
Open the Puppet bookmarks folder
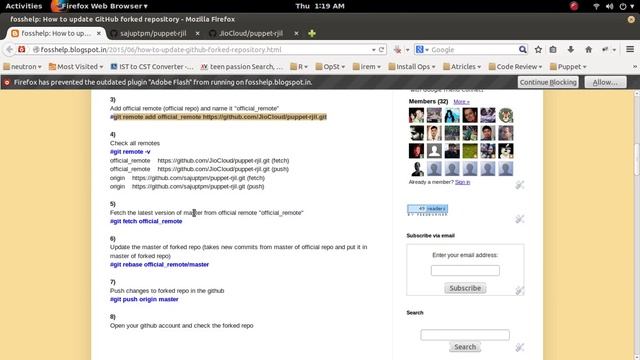[568, 67]
